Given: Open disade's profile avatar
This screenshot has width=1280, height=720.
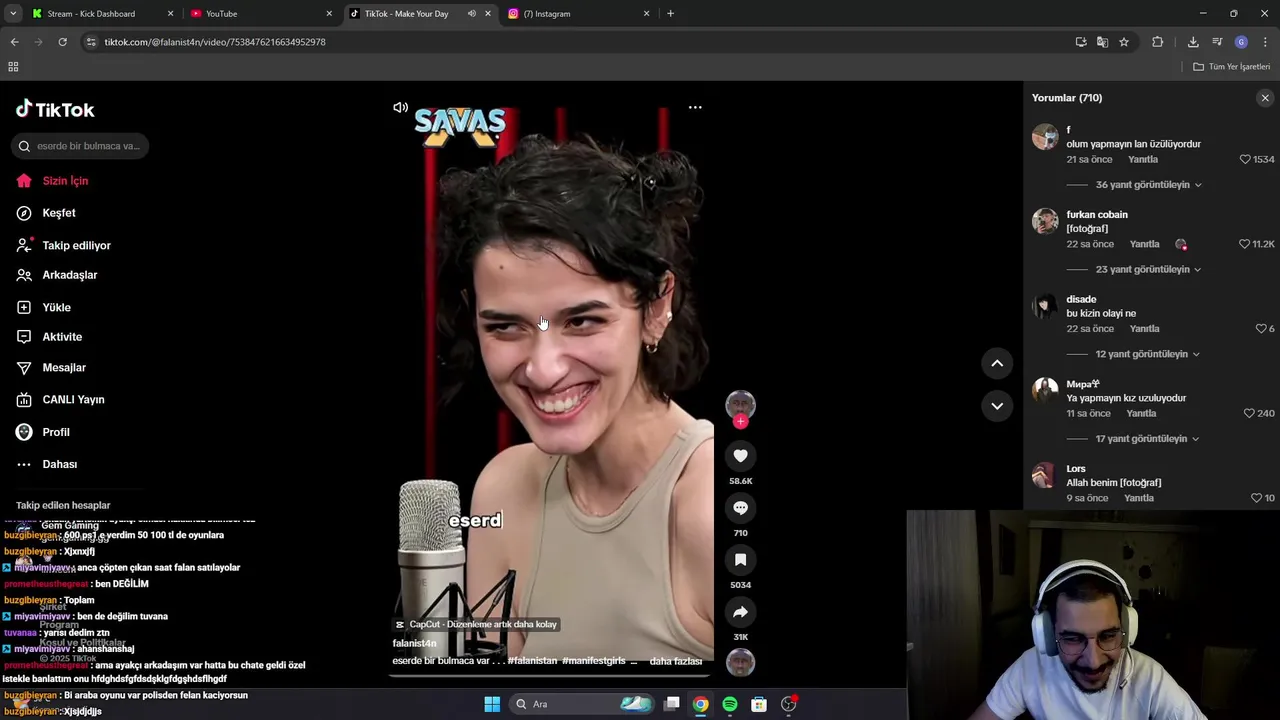Looking at the screenshot, I should [1045, 306].
